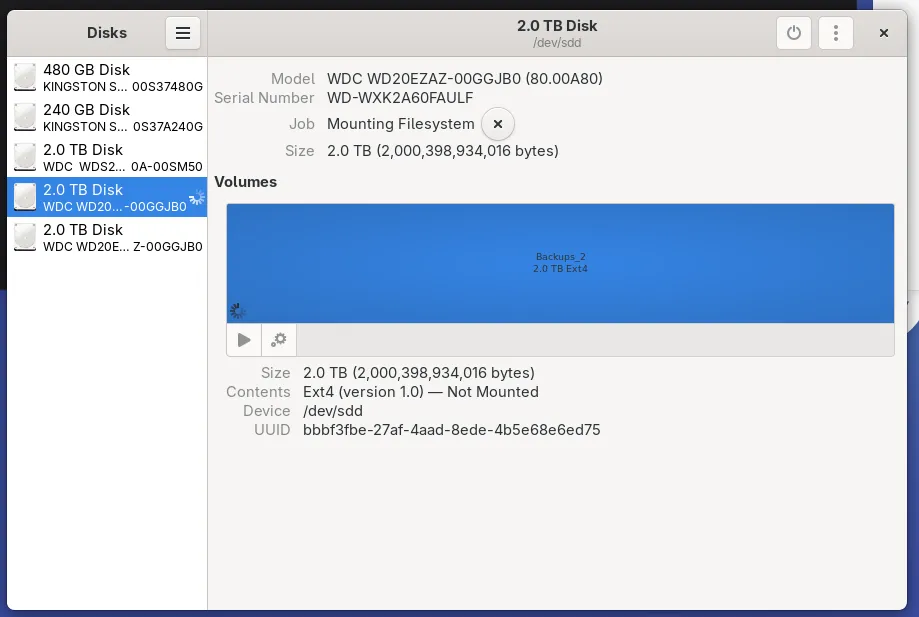
Task: Select the 240 GB Kingston disk
Action: pos(107,117)
